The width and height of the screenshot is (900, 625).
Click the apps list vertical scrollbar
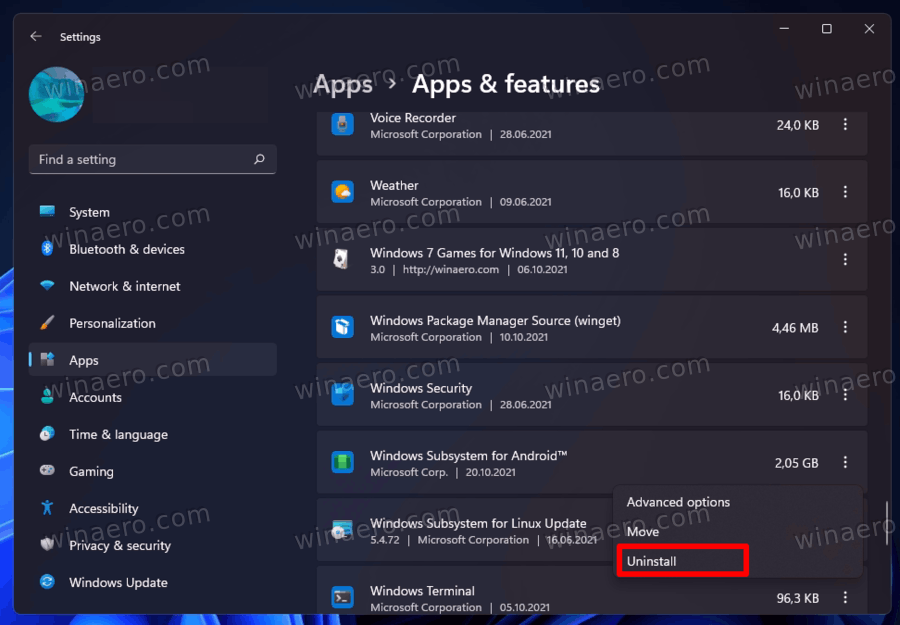coord(887,523)
